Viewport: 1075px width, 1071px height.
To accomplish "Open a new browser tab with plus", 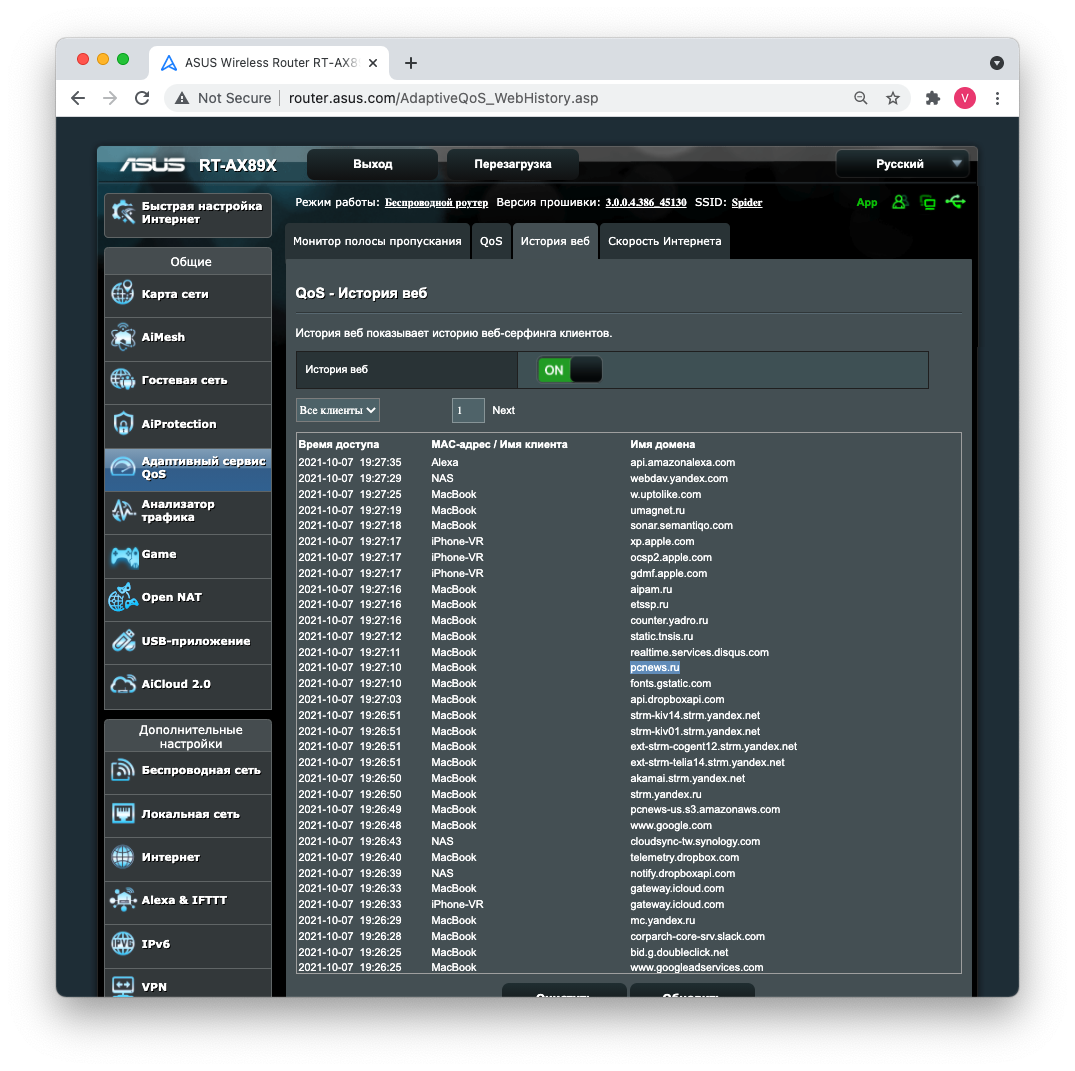I will click(411, 63).
